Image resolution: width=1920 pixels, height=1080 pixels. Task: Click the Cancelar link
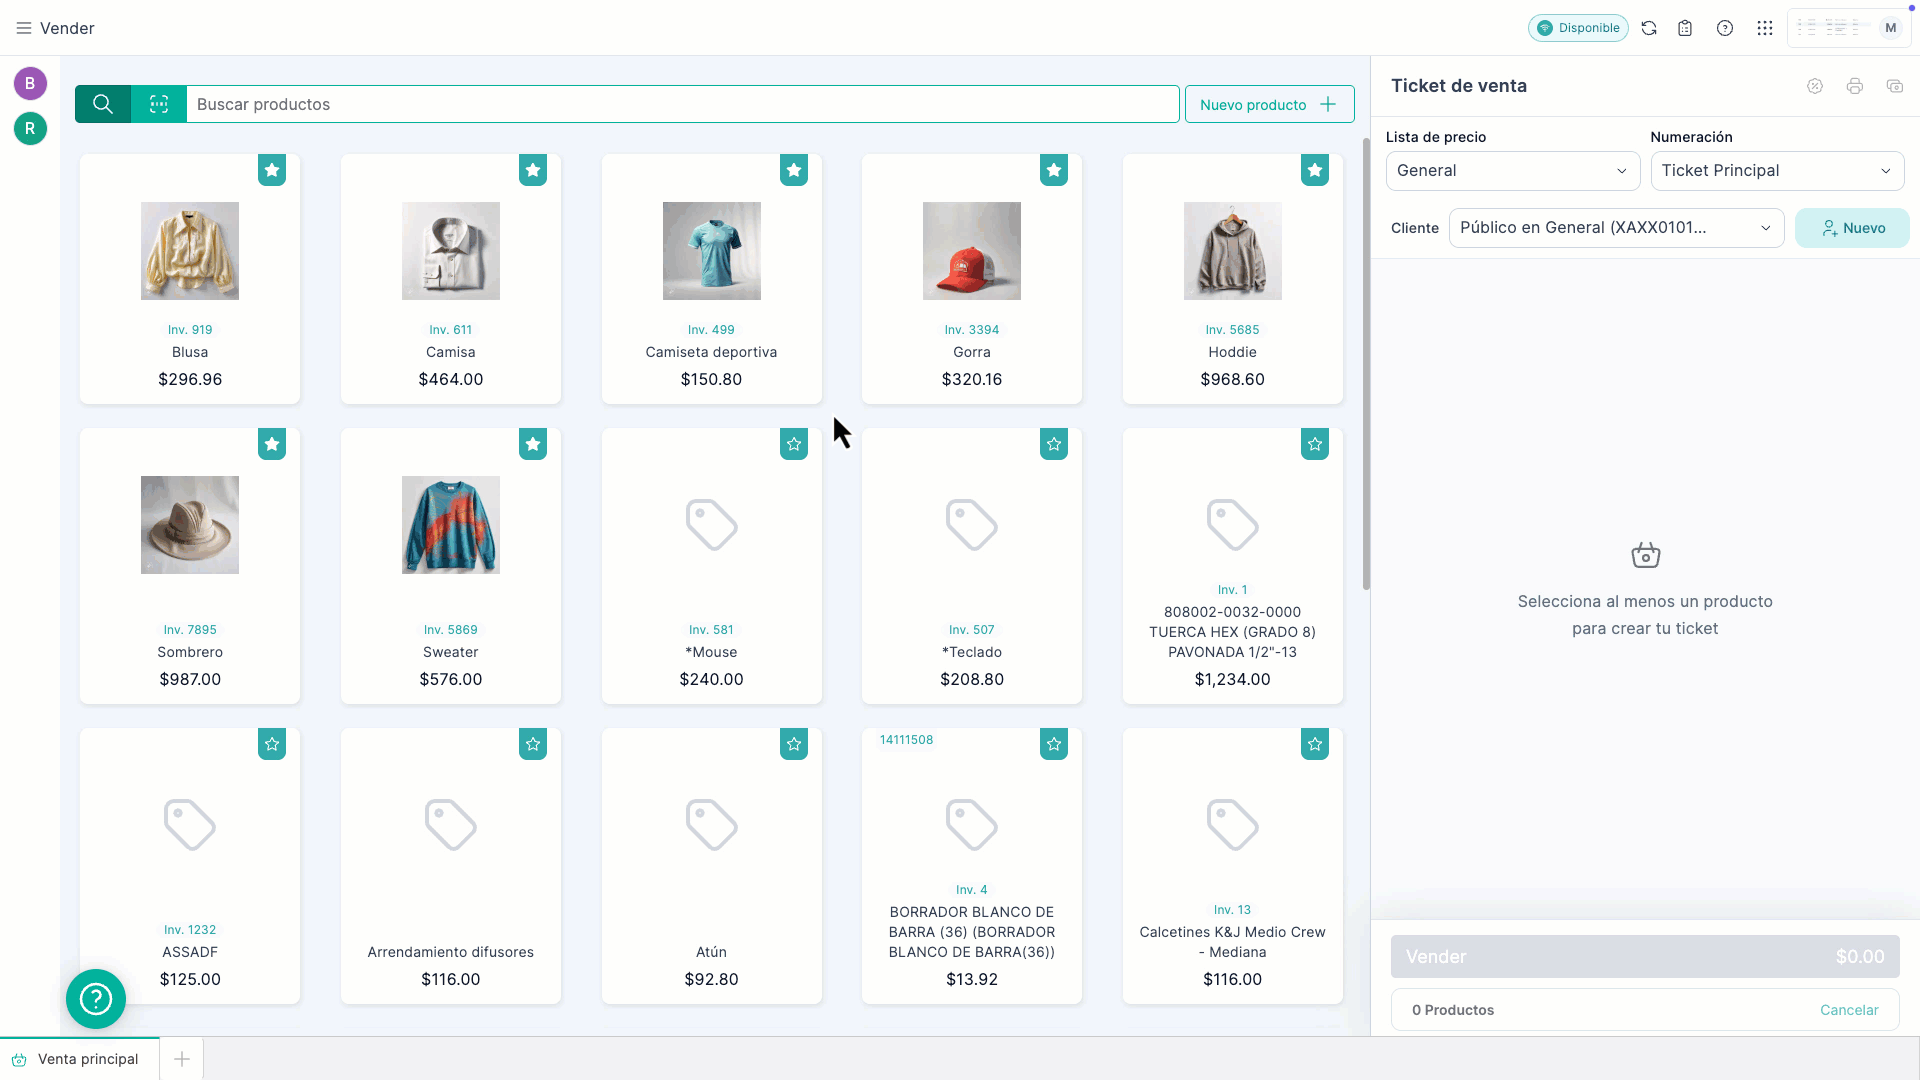tap(1849, 1010)
